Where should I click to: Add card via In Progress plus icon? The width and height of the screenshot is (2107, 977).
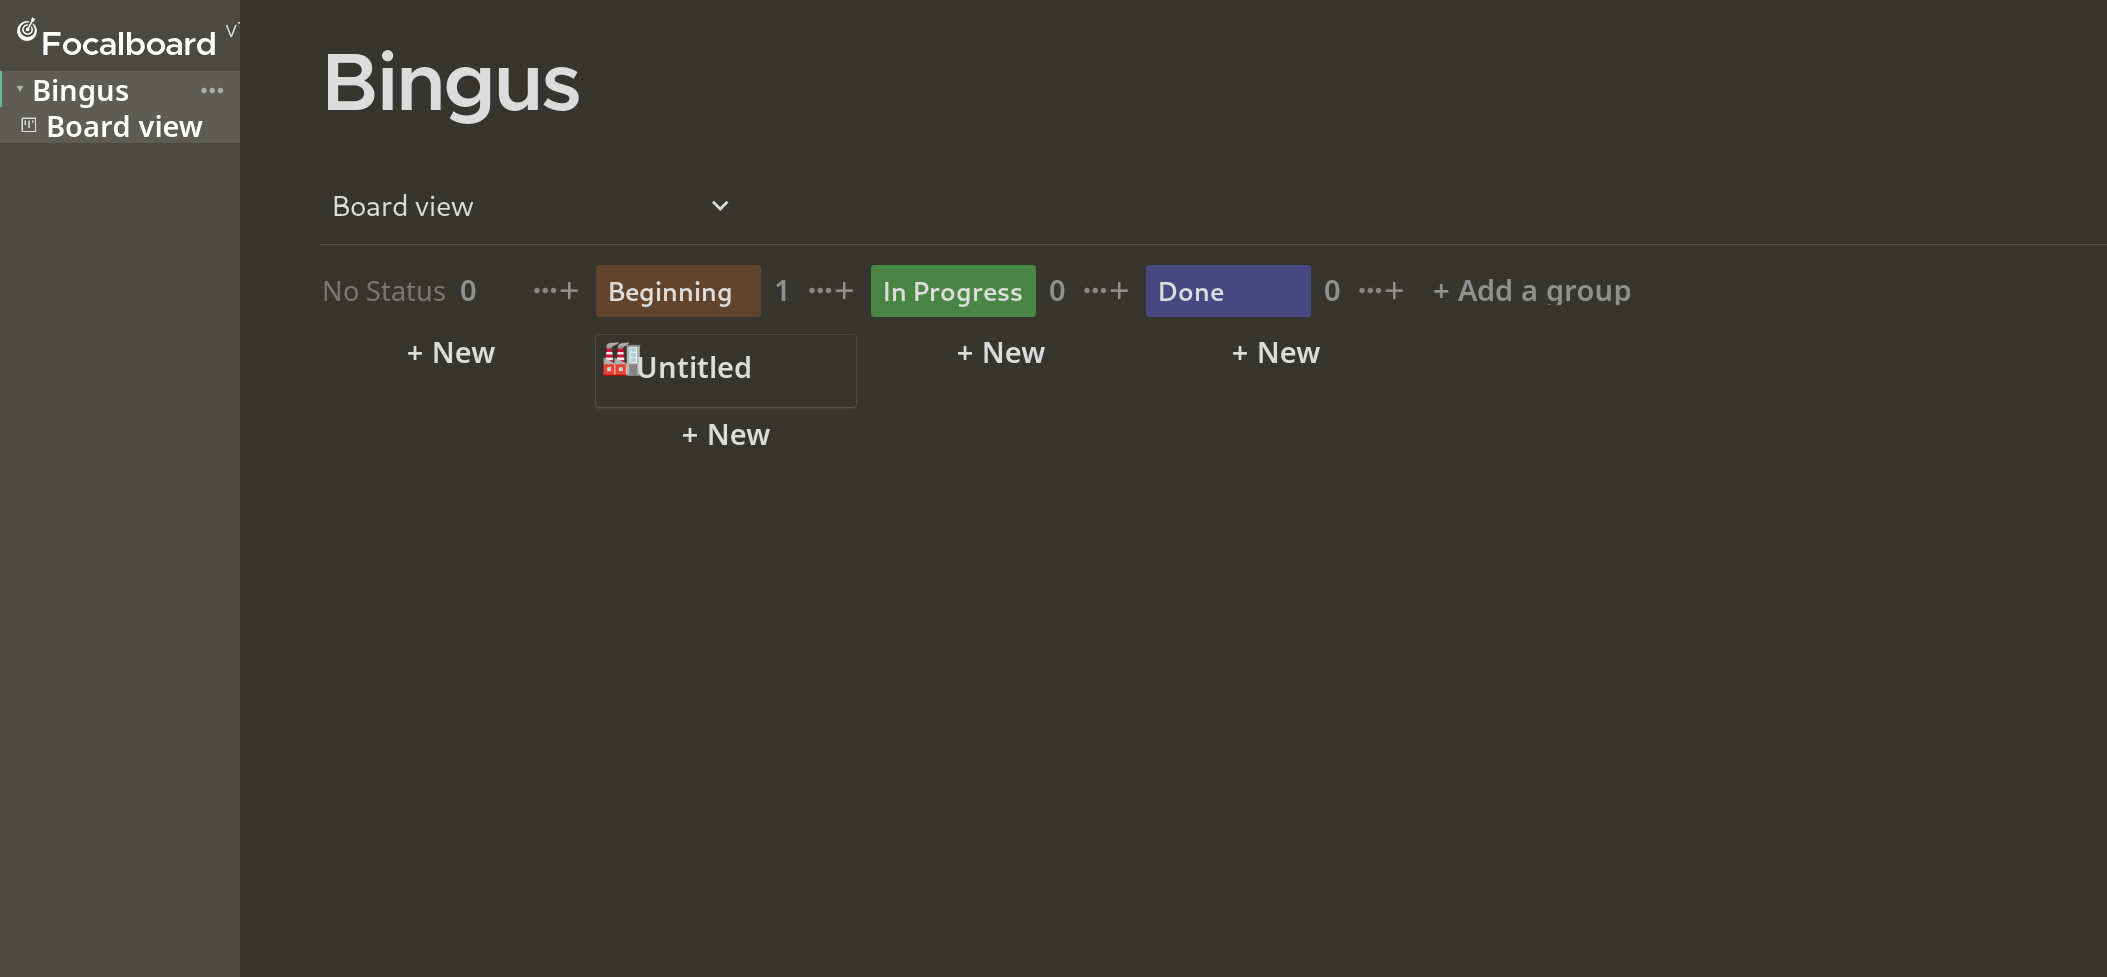click(x=1120, y=291)
